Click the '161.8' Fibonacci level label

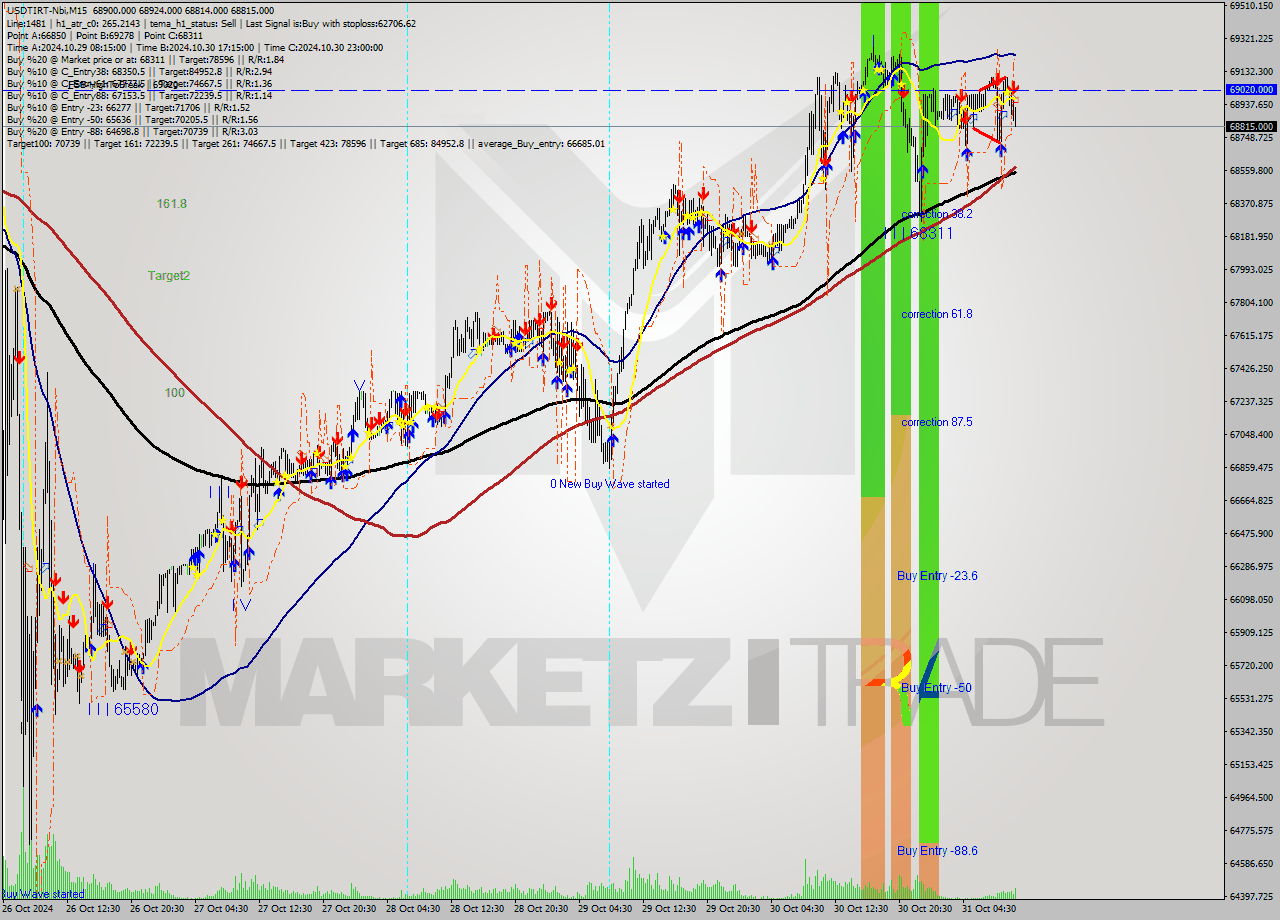tap(172, 204)
